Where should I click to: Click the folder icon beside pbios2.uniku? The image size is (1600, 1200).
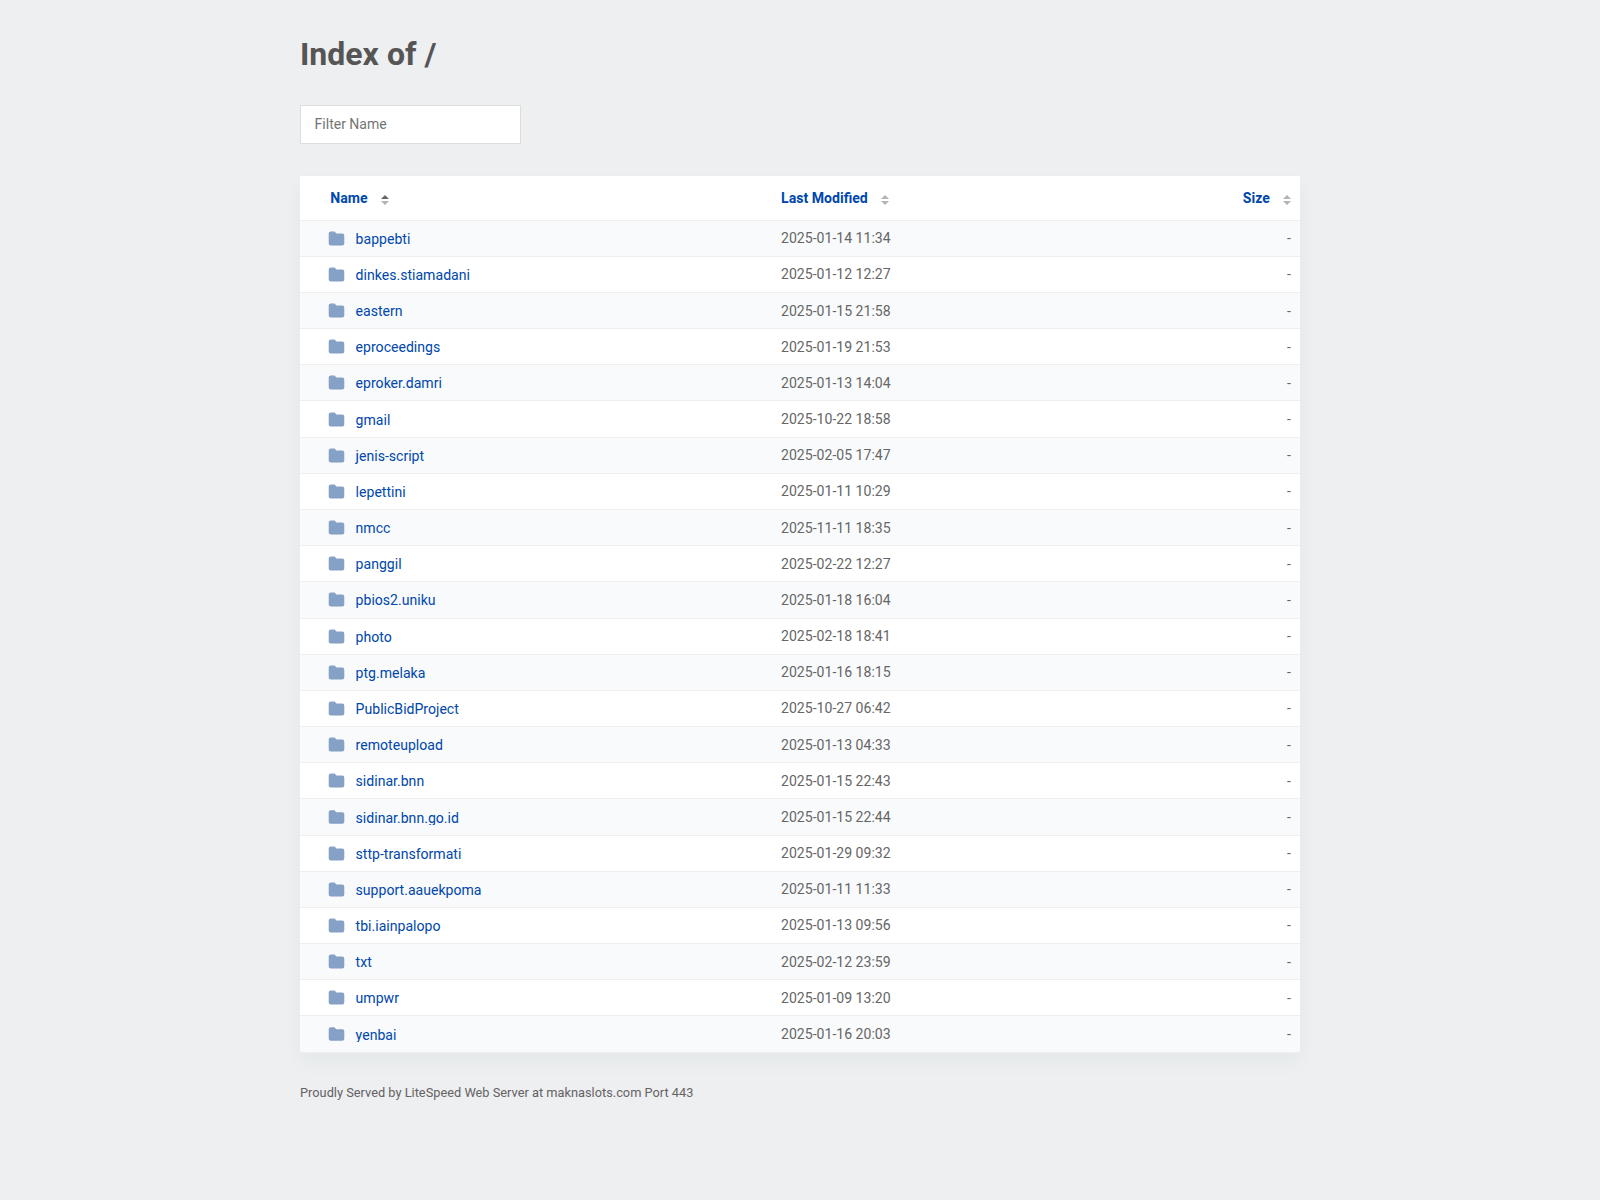pos(337,600)
